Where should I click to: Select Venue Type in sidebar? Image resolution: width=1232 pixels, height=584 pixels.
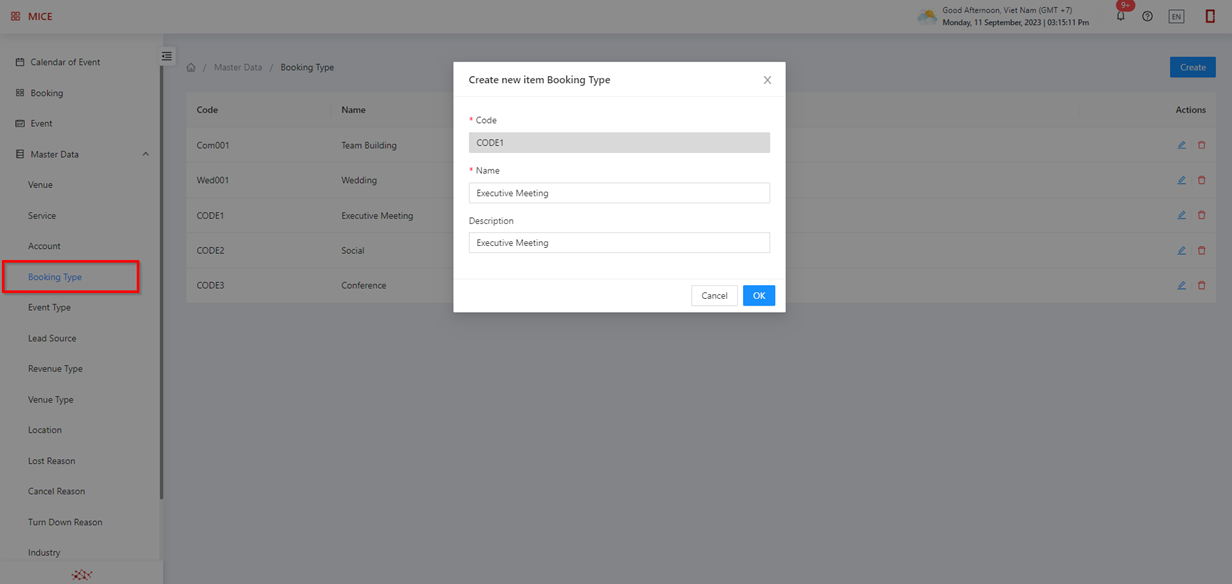point(51,400)
